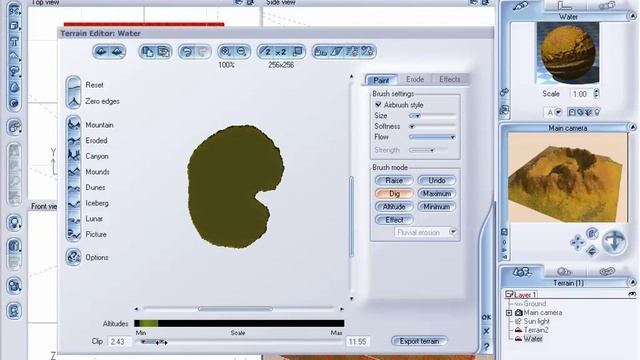Click the Zoom out magnifier icon
The width and height of the screenshot is (640, 360).
pos(242,51)
